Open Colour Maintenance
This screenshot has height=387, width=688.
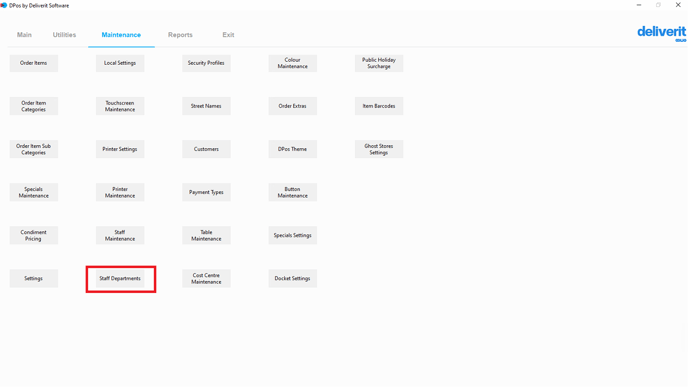point(293,63)
